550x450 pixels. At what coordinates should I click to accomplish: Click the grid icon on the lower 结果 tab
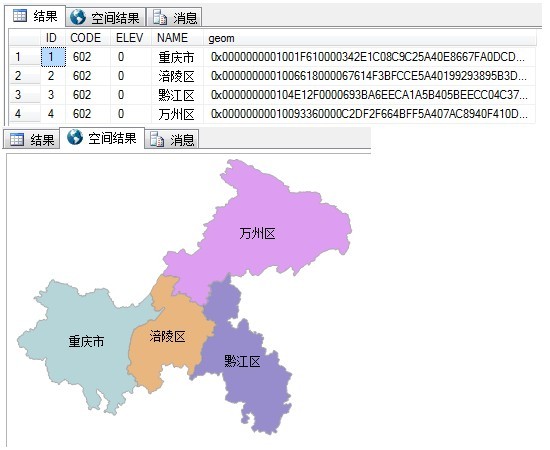click(x=17, y=139)
